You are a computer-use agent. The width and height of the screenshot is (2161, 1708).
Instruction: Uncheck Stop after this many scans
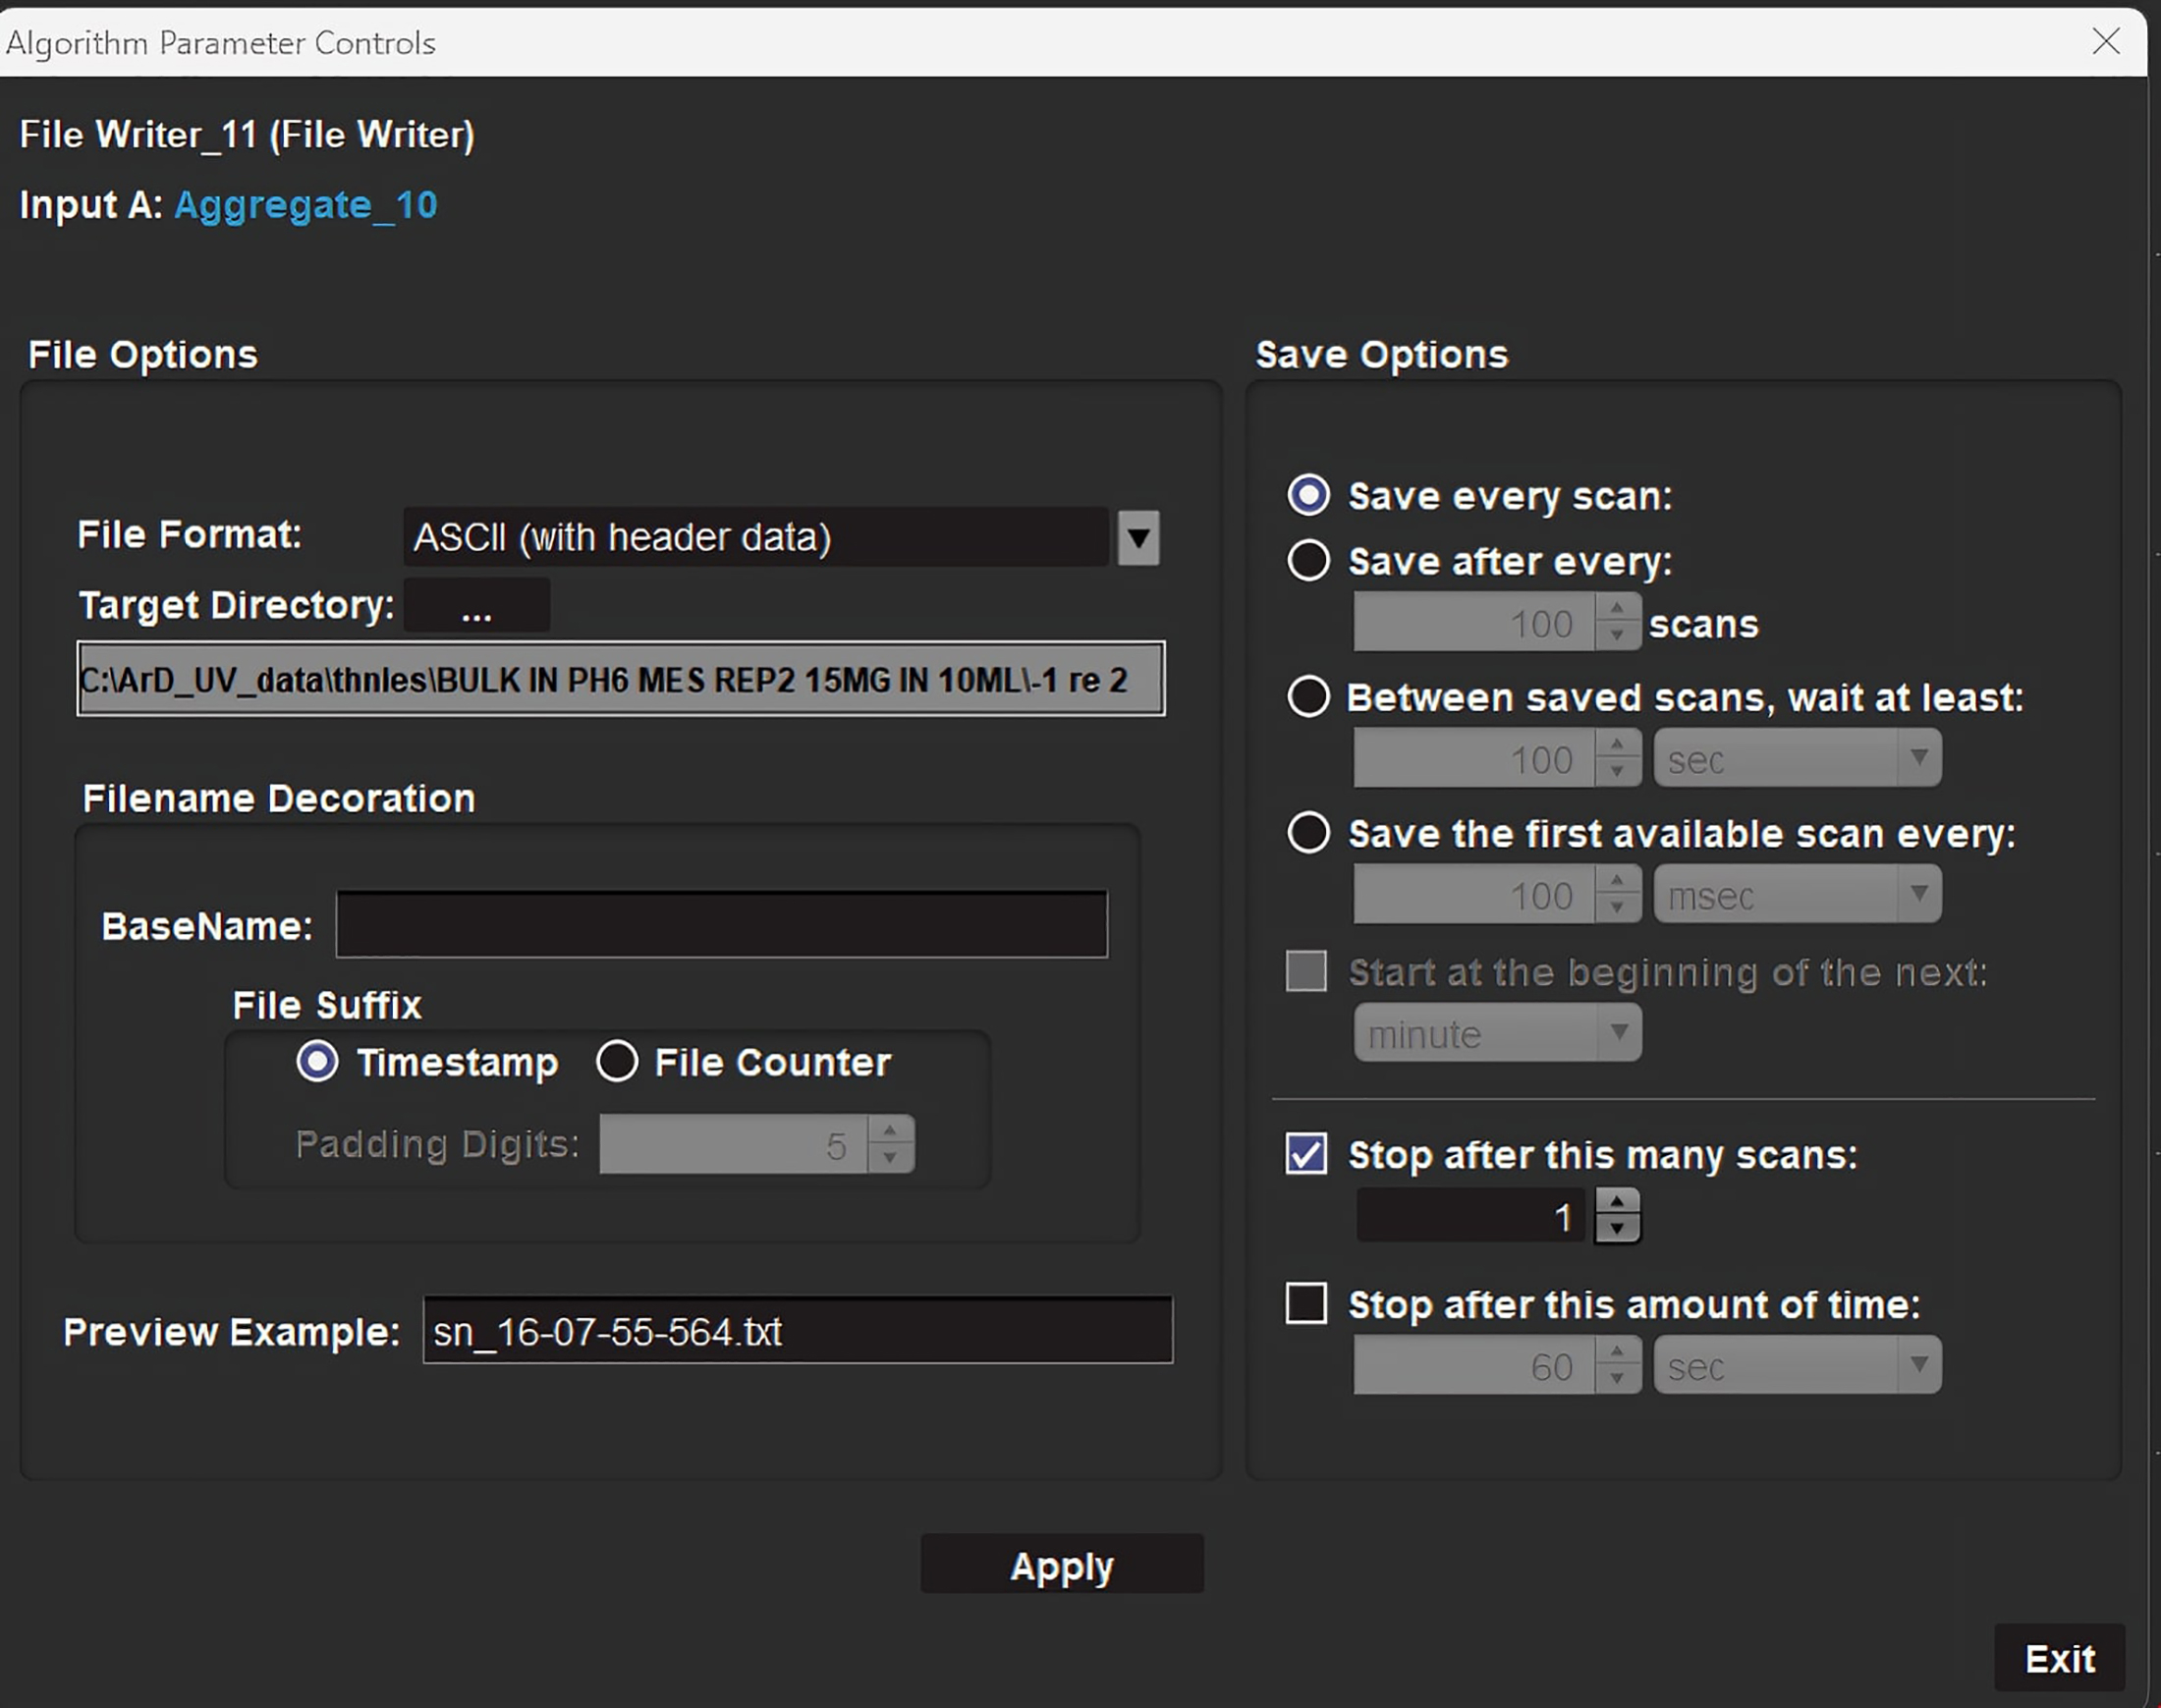pyautogui.click(x=1306, y=1154)
